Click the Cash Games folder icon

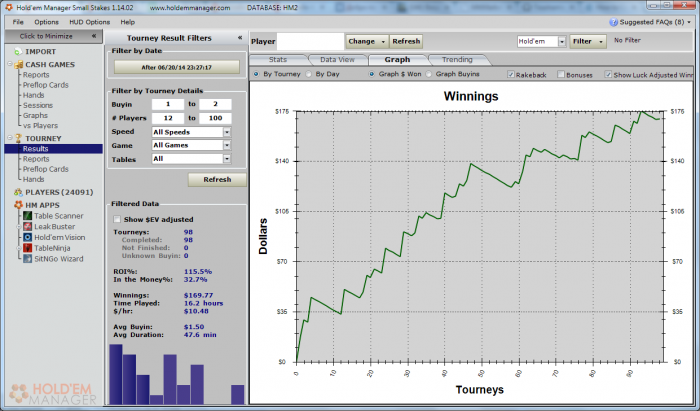coord(18,65)
